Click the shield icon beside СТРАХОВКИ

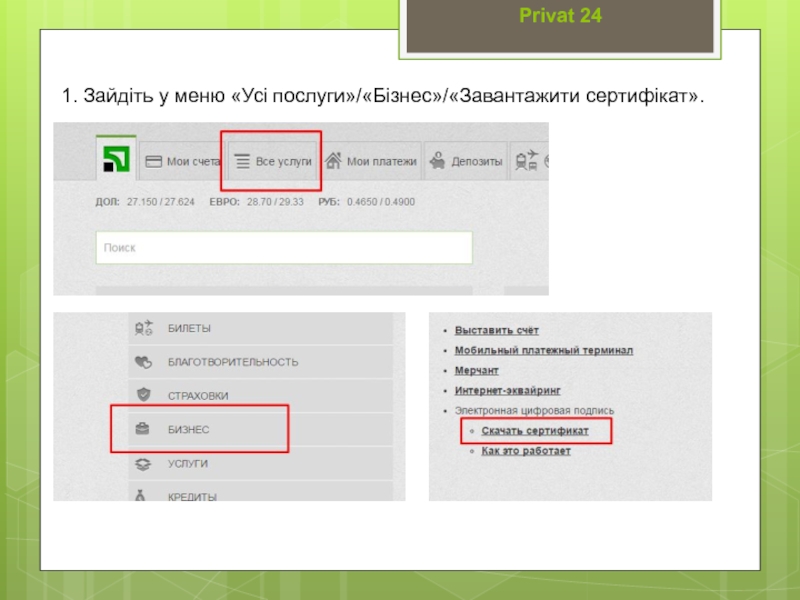click(144, 395)
